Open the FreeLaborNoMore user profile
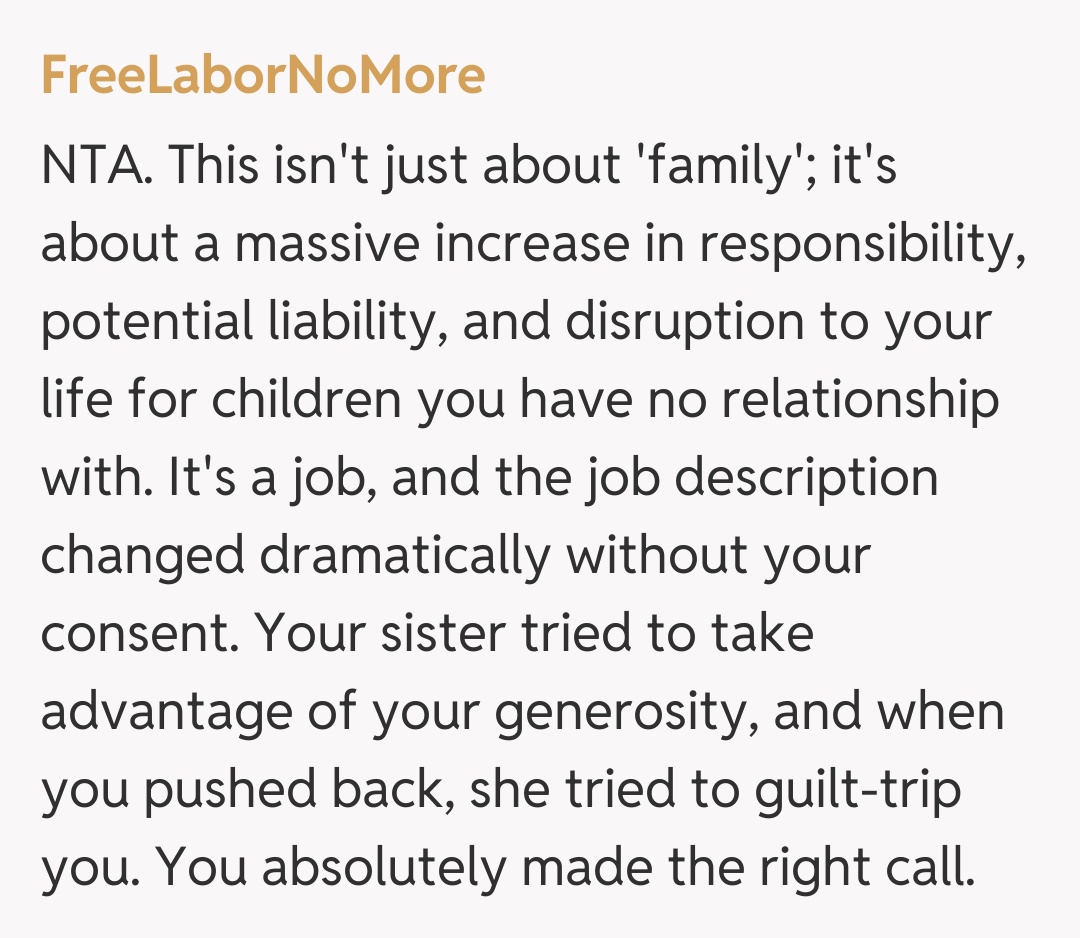Image resolution: width=1080 pixels, height=938 pixels. tap(263, 76)
